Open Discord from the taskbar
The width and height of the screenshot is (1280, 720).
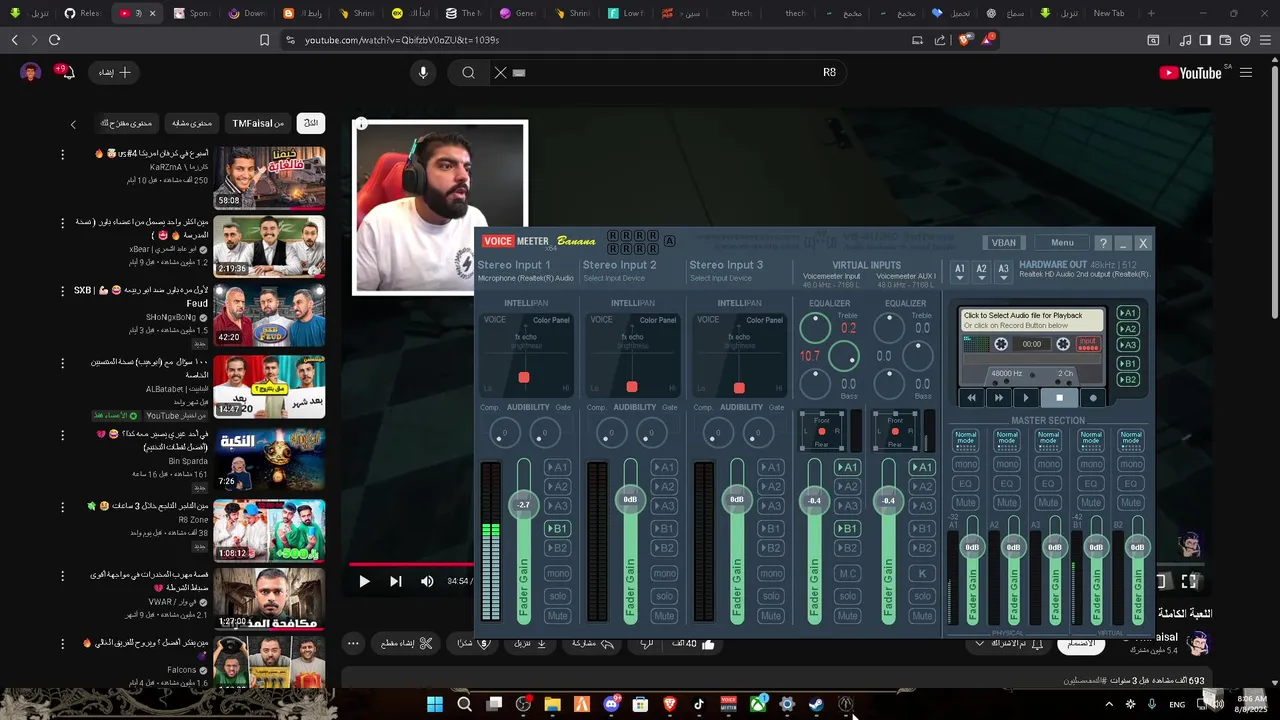click(x=611, y=704)
